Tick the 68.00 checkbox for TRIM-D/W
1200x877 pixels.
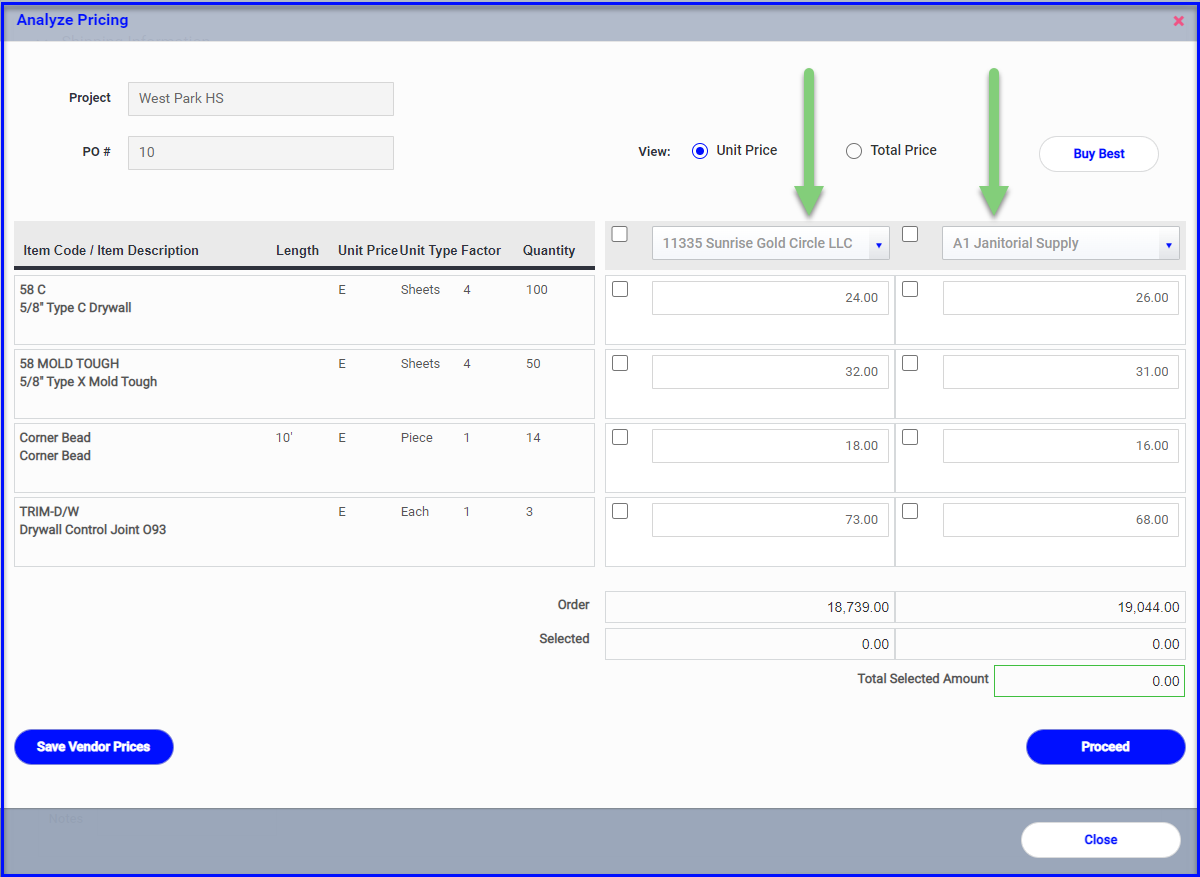tap(910, 511)
